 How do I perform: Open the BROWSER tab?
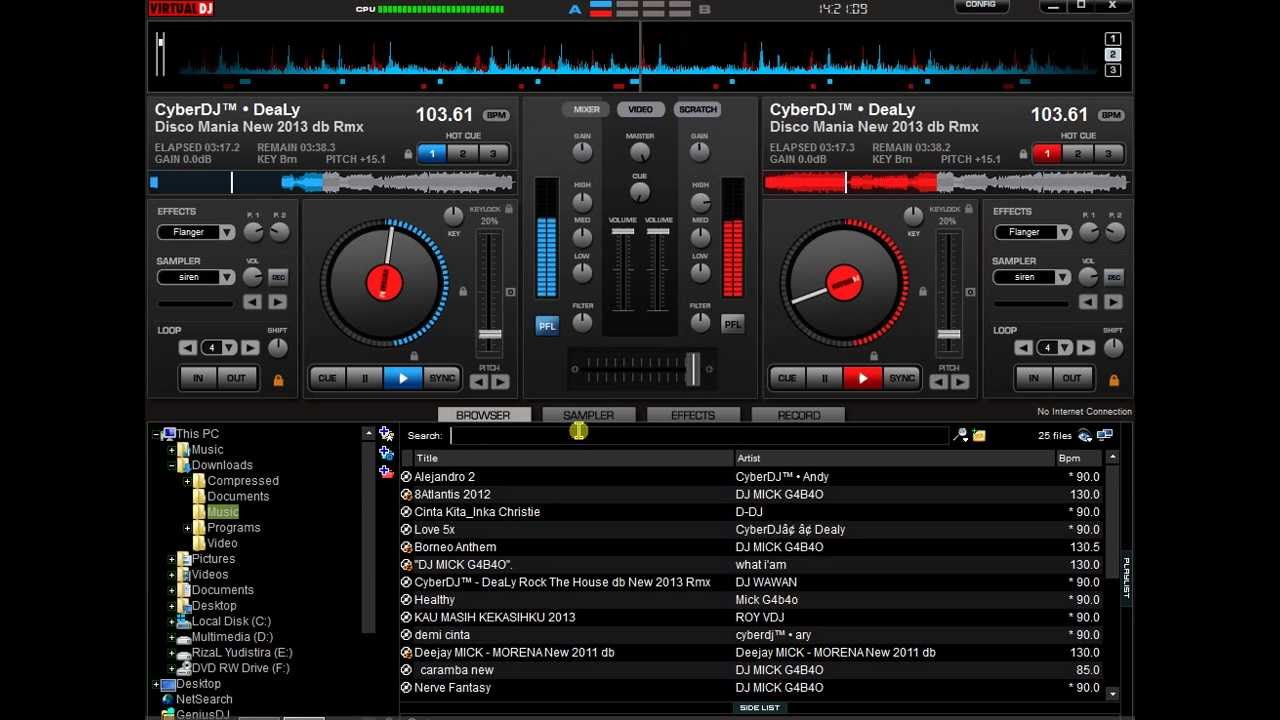tap(484, 415)
